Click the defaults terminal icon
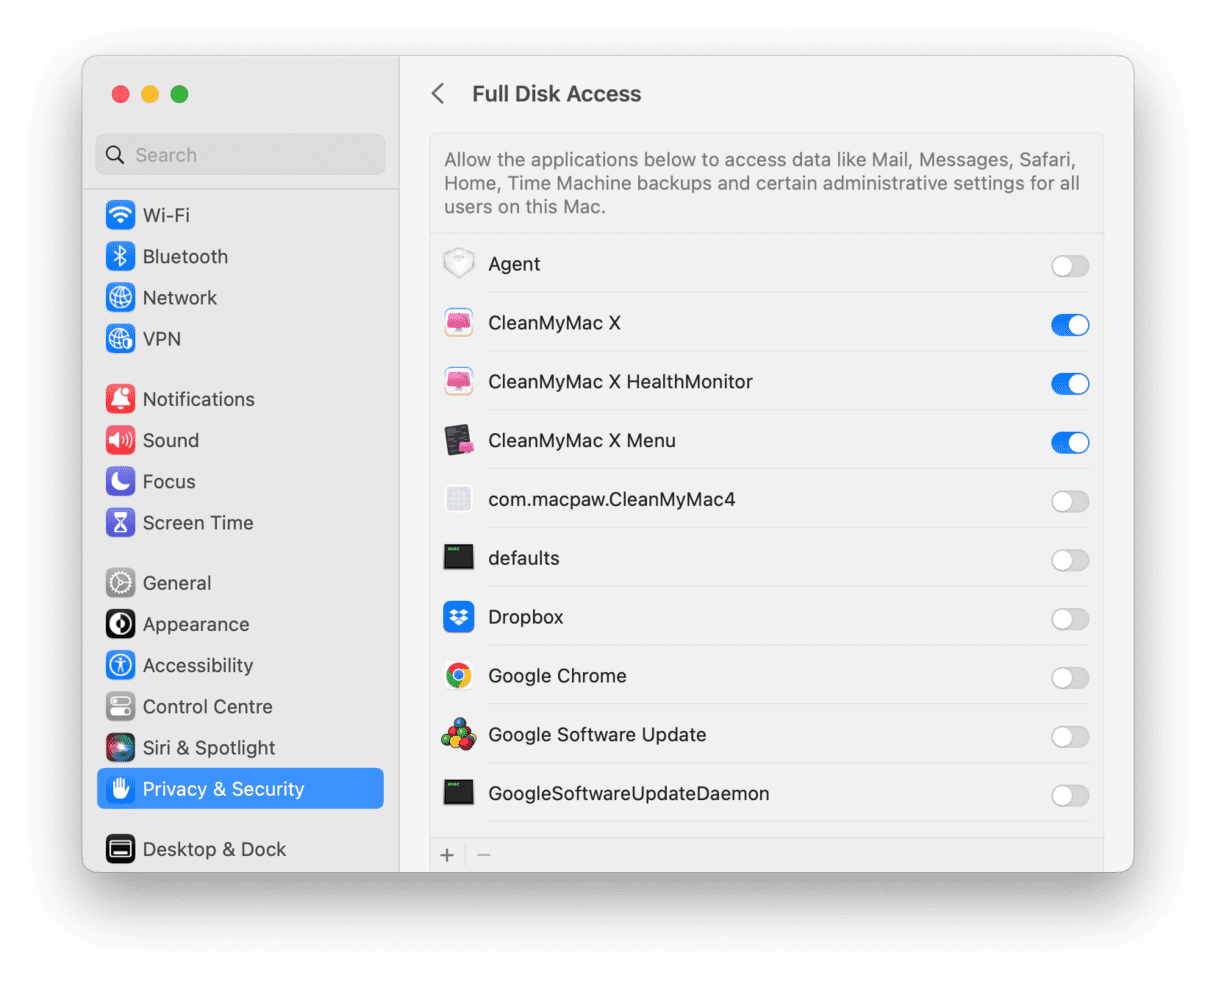 point(458,558)
